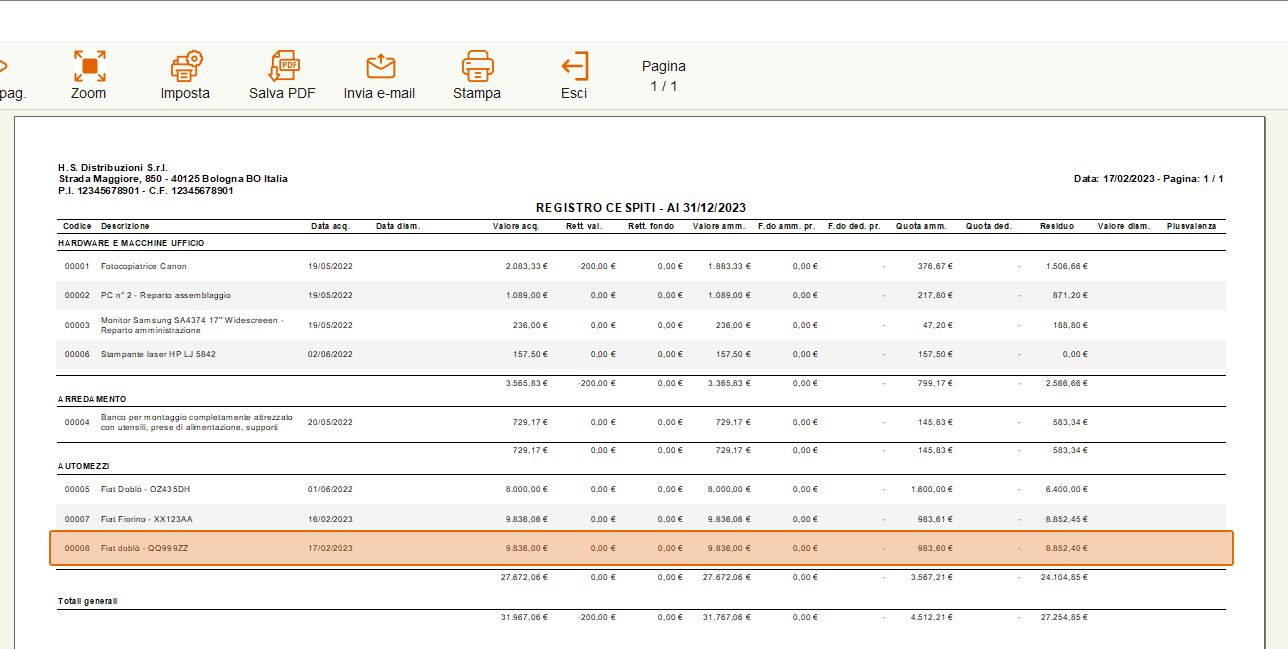Viewport: 1288px width, 649px height.
Task: Select quota 1.600,00 € of Fiat Doblò
Action: (x=931, y=490)
